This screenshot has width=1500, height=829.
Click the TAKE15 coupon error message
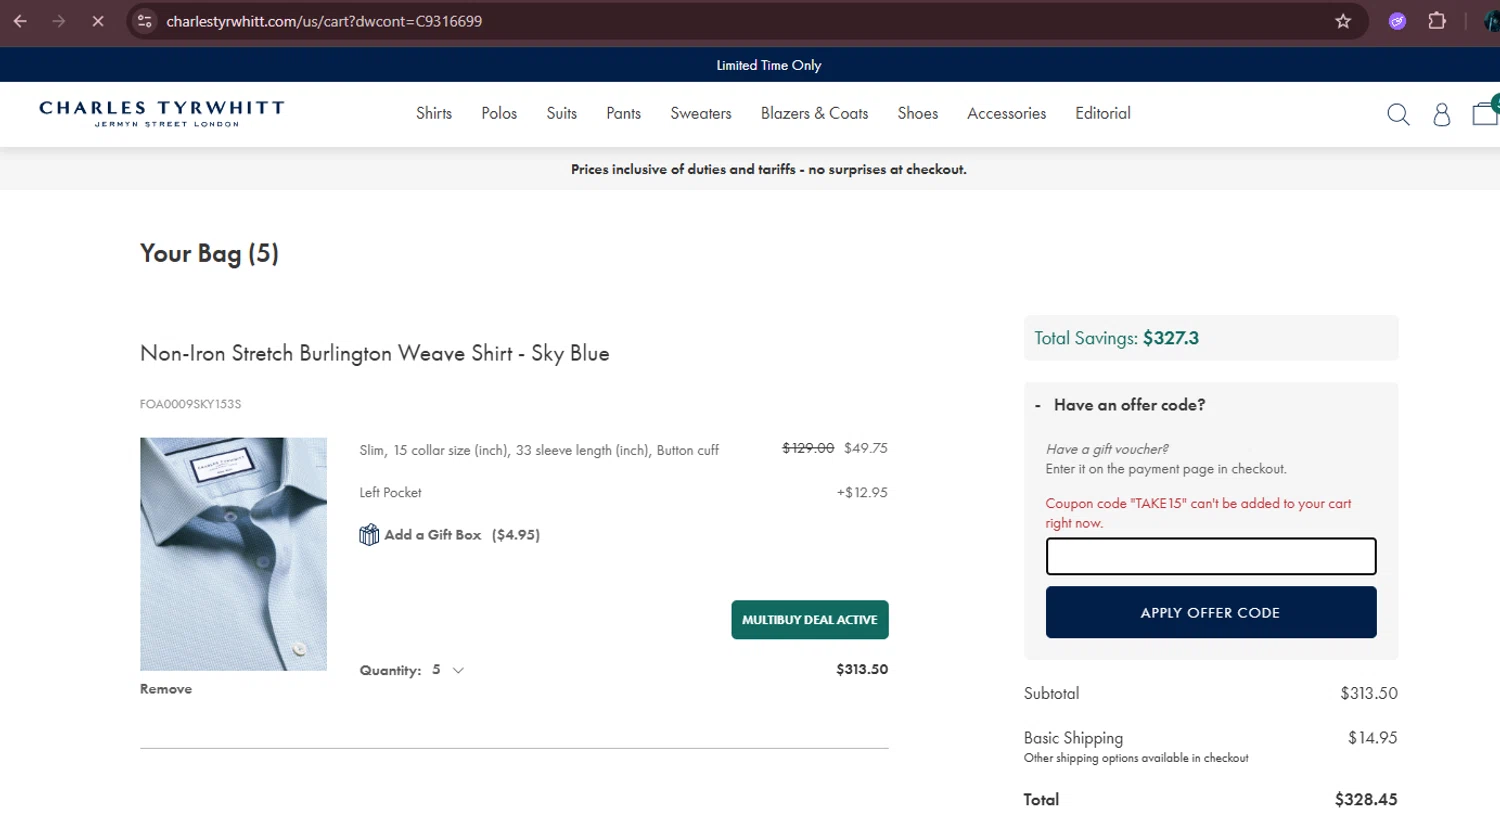pos(1198,513)
